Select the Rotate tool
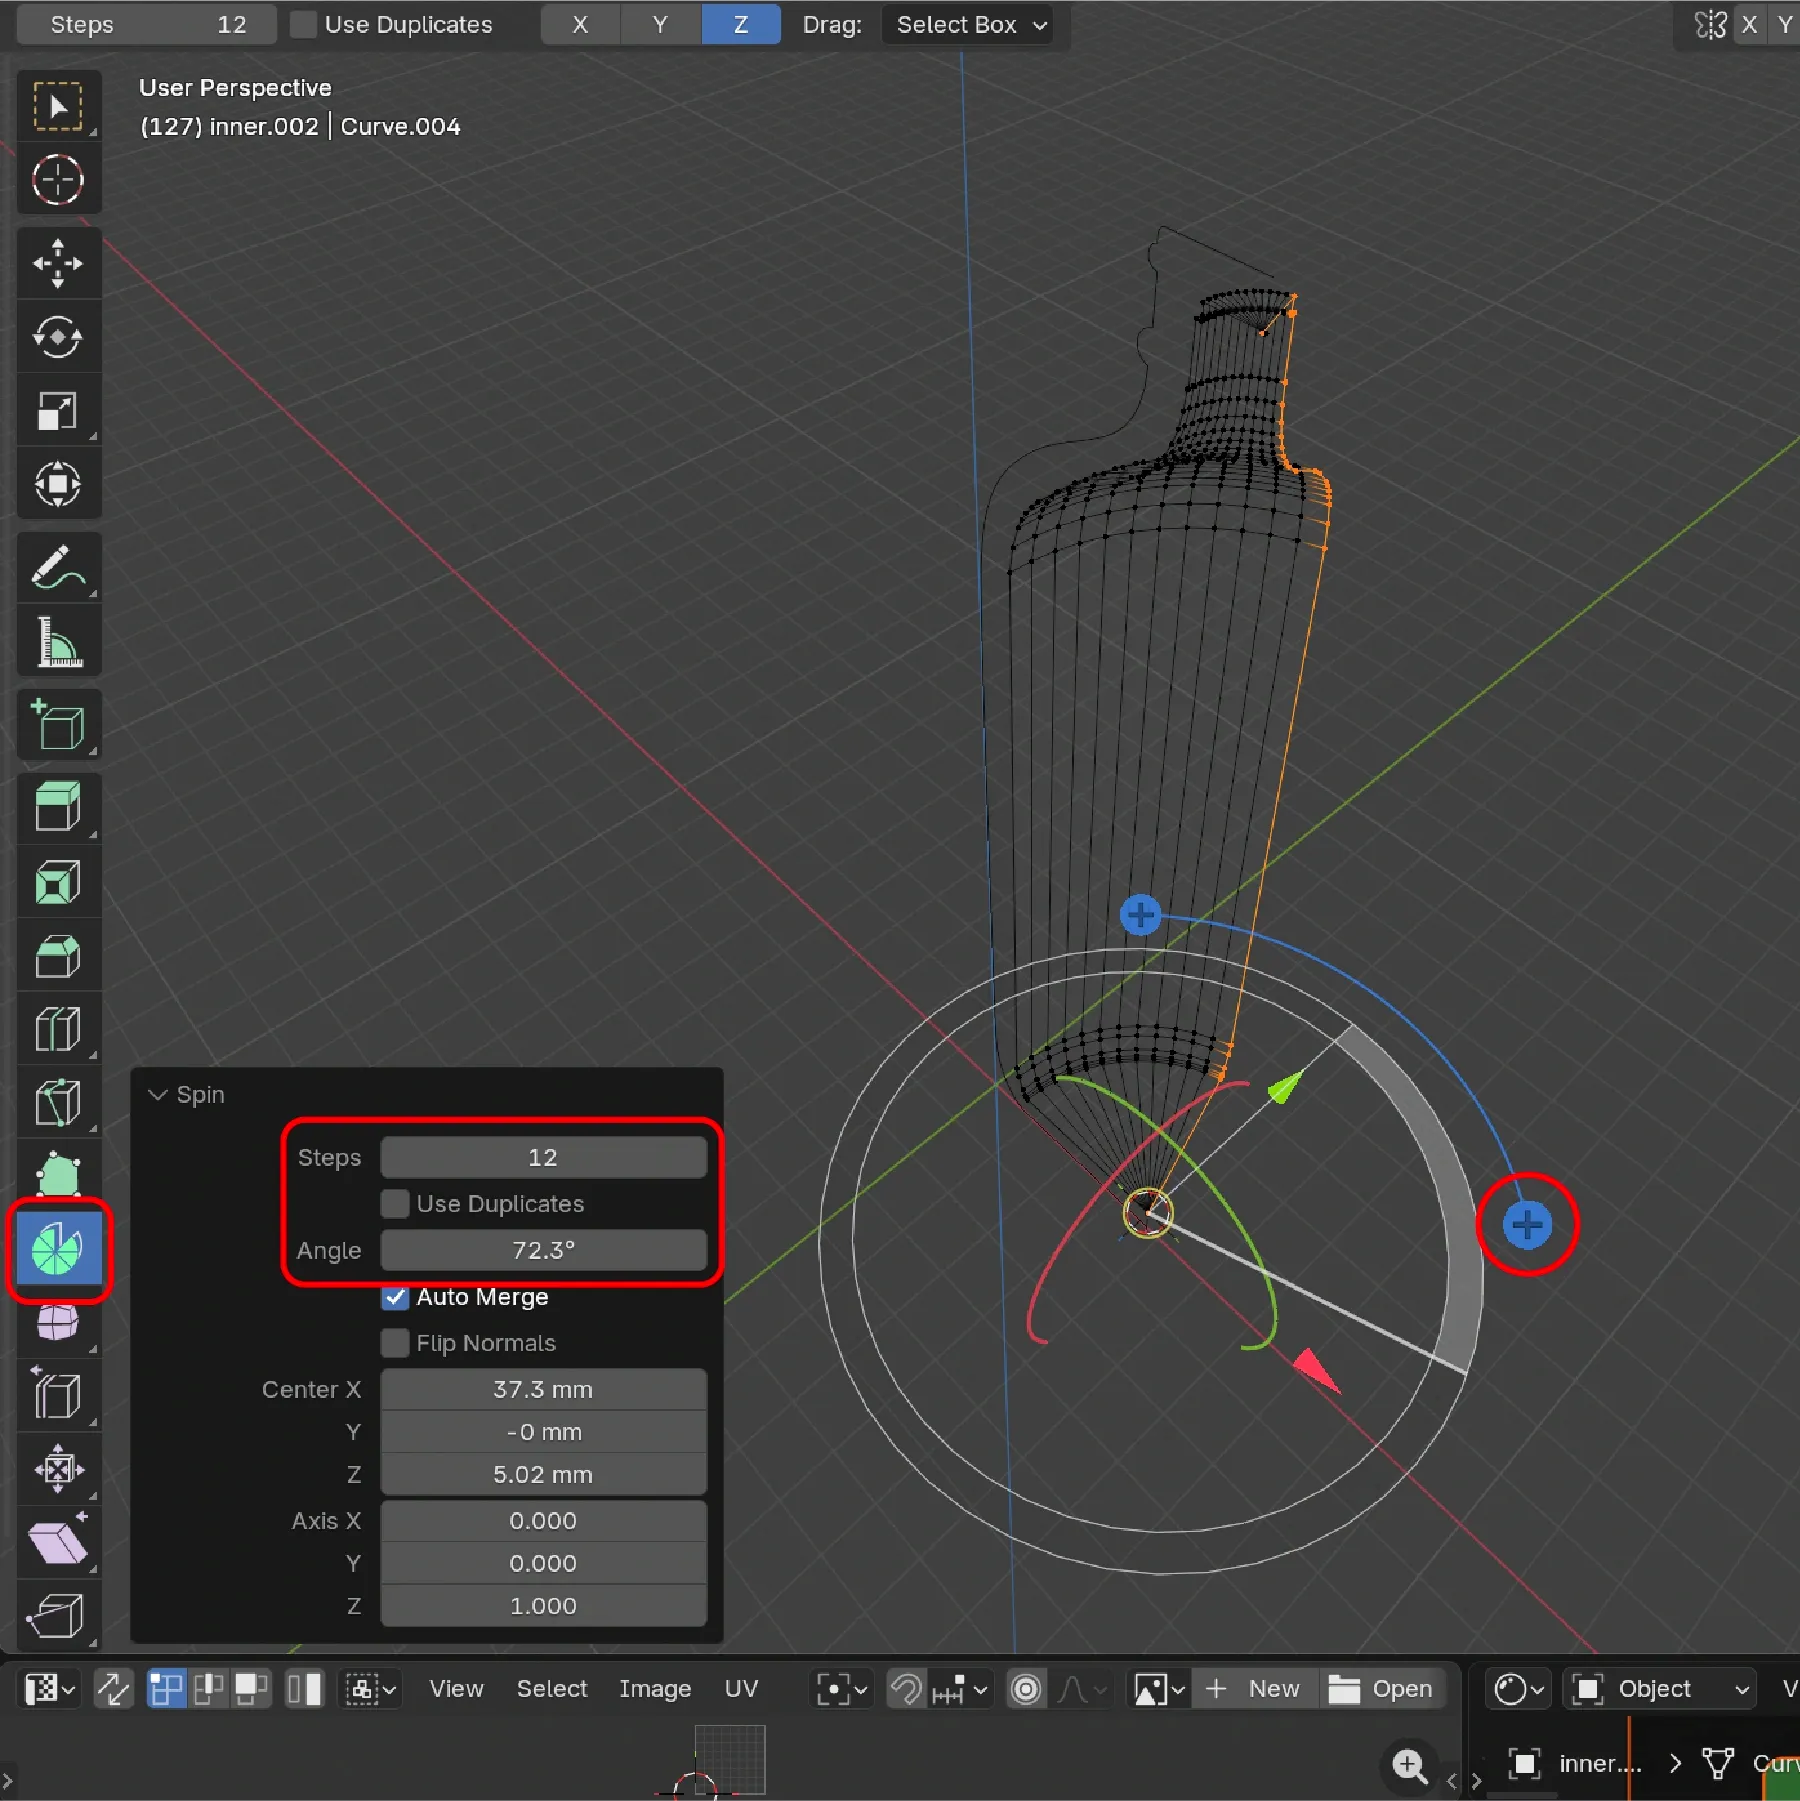This screenshot has height=1801, width=1800. (58, 337)
